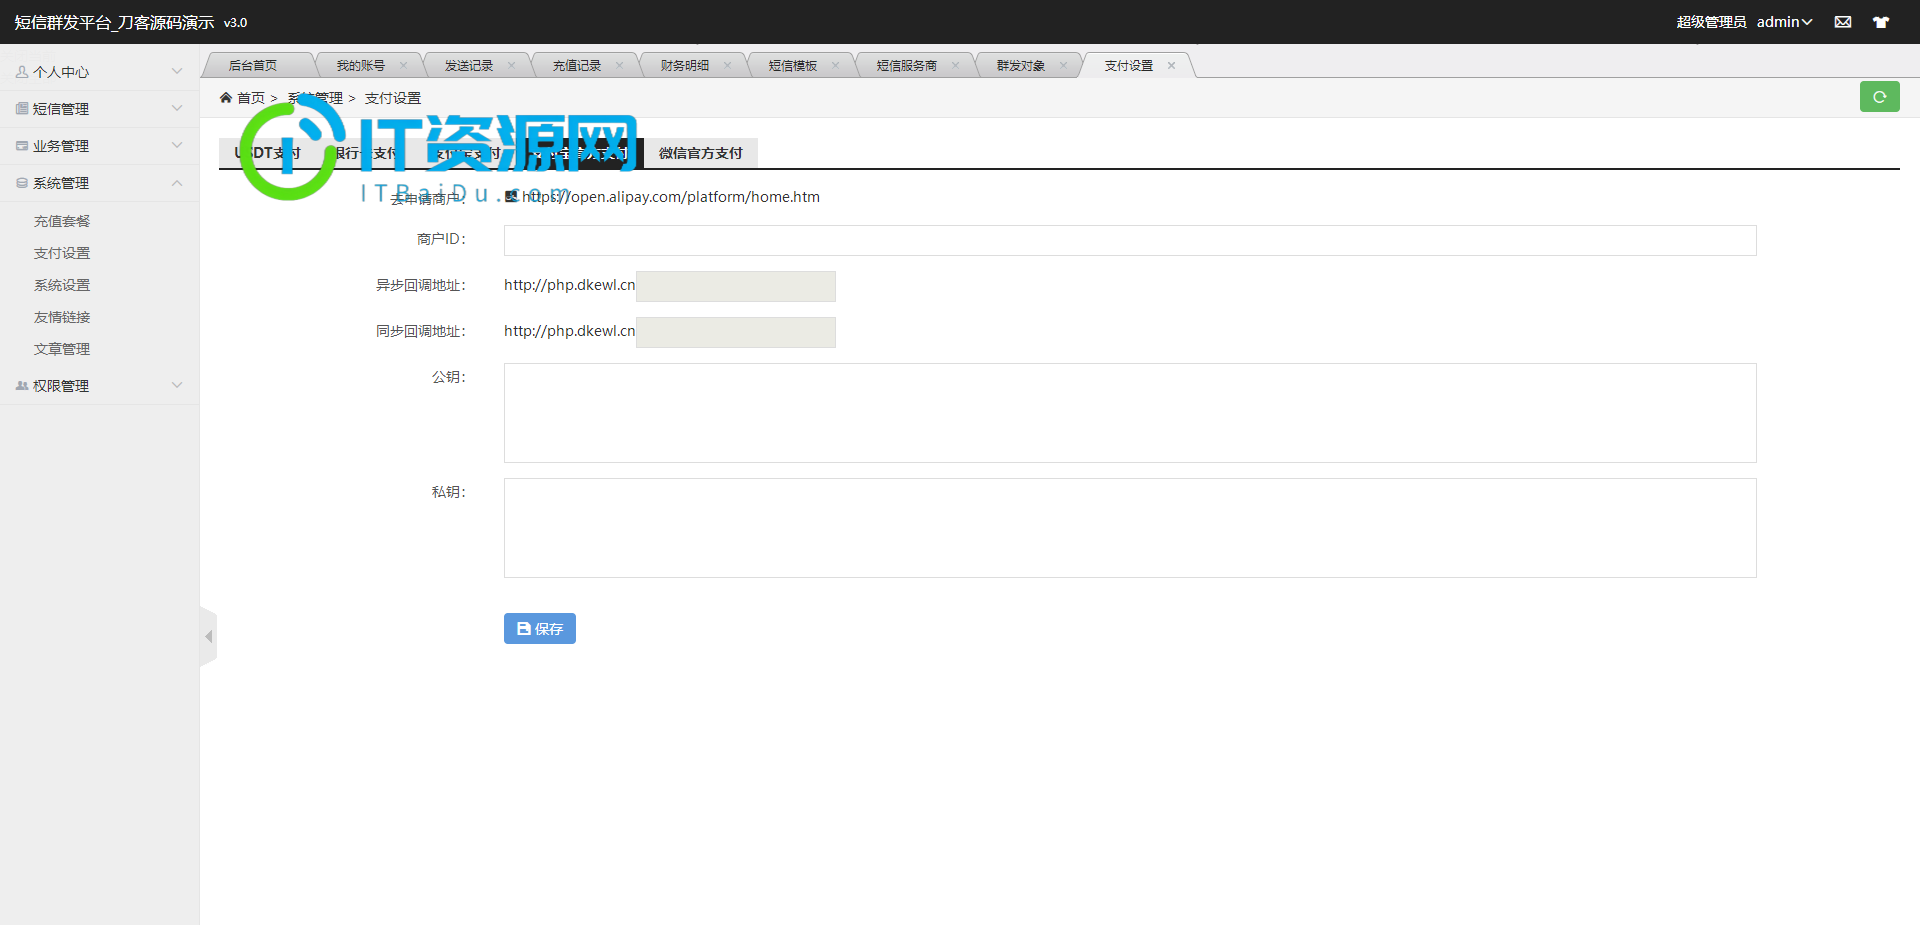Click the home icon in breadcrumb
Screen dimensions: 1920x925
pos(226,97)
